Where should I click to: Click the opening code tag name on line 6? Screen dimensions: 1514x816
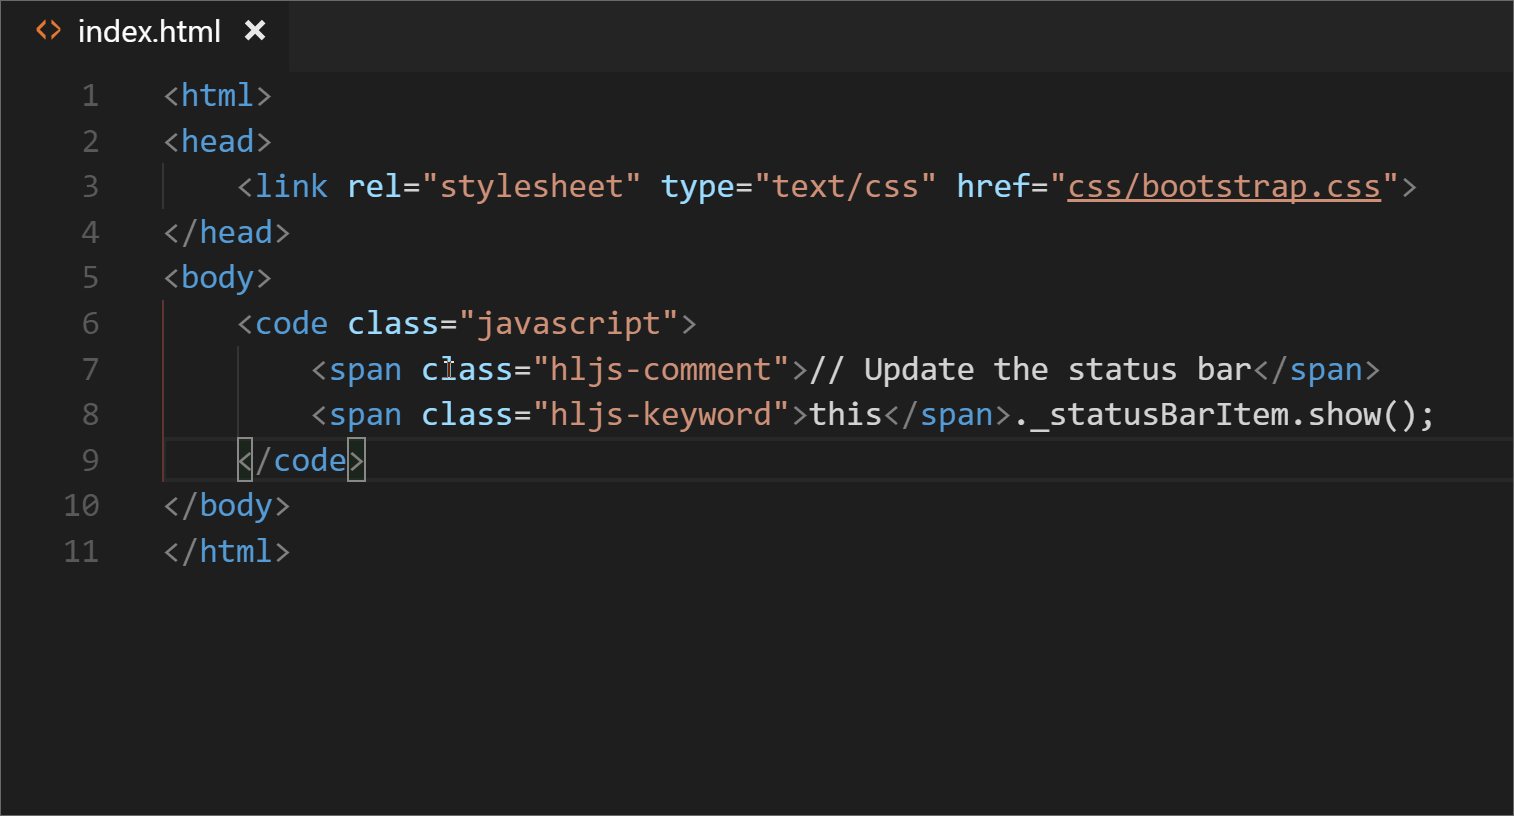291,323
